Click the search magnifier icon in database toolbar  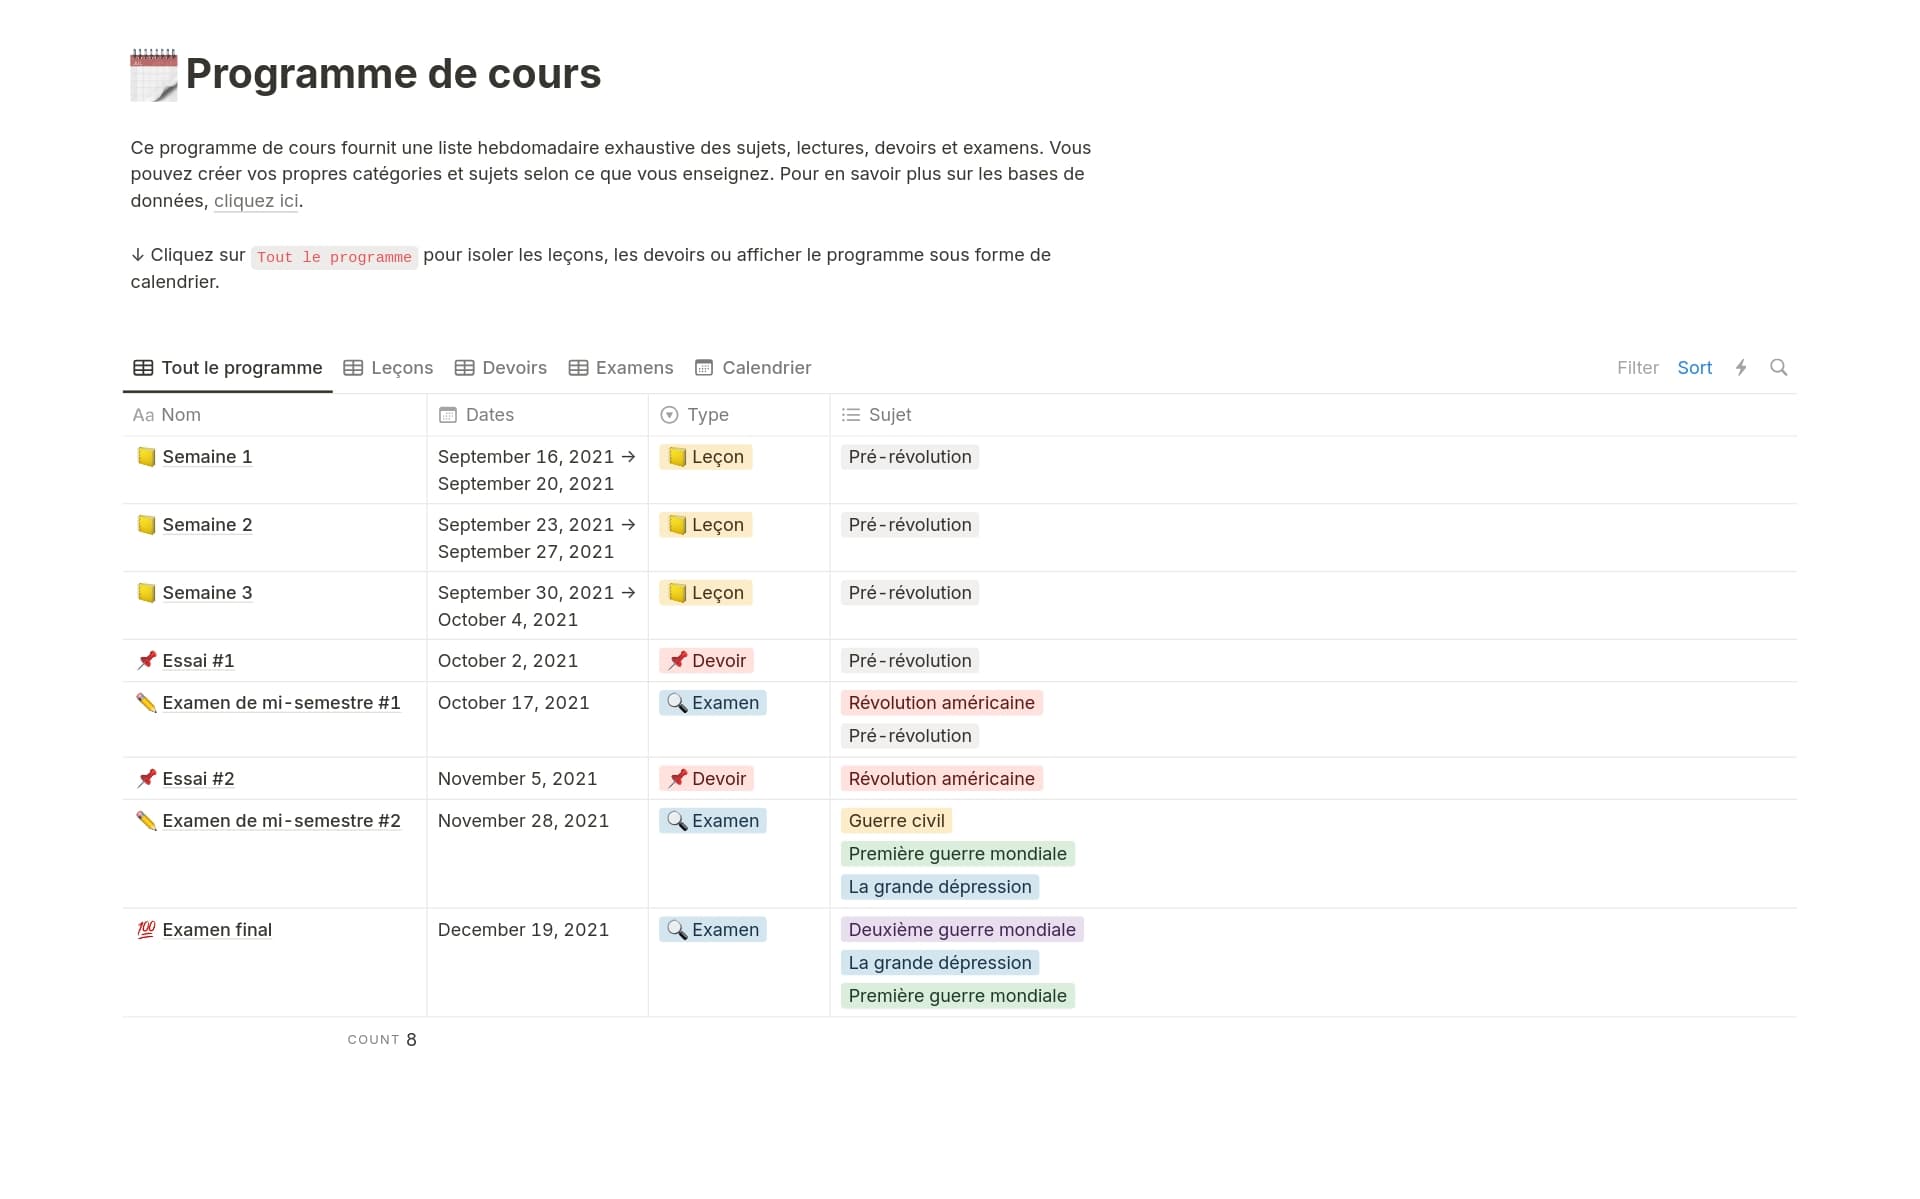tap(1778, 367)
